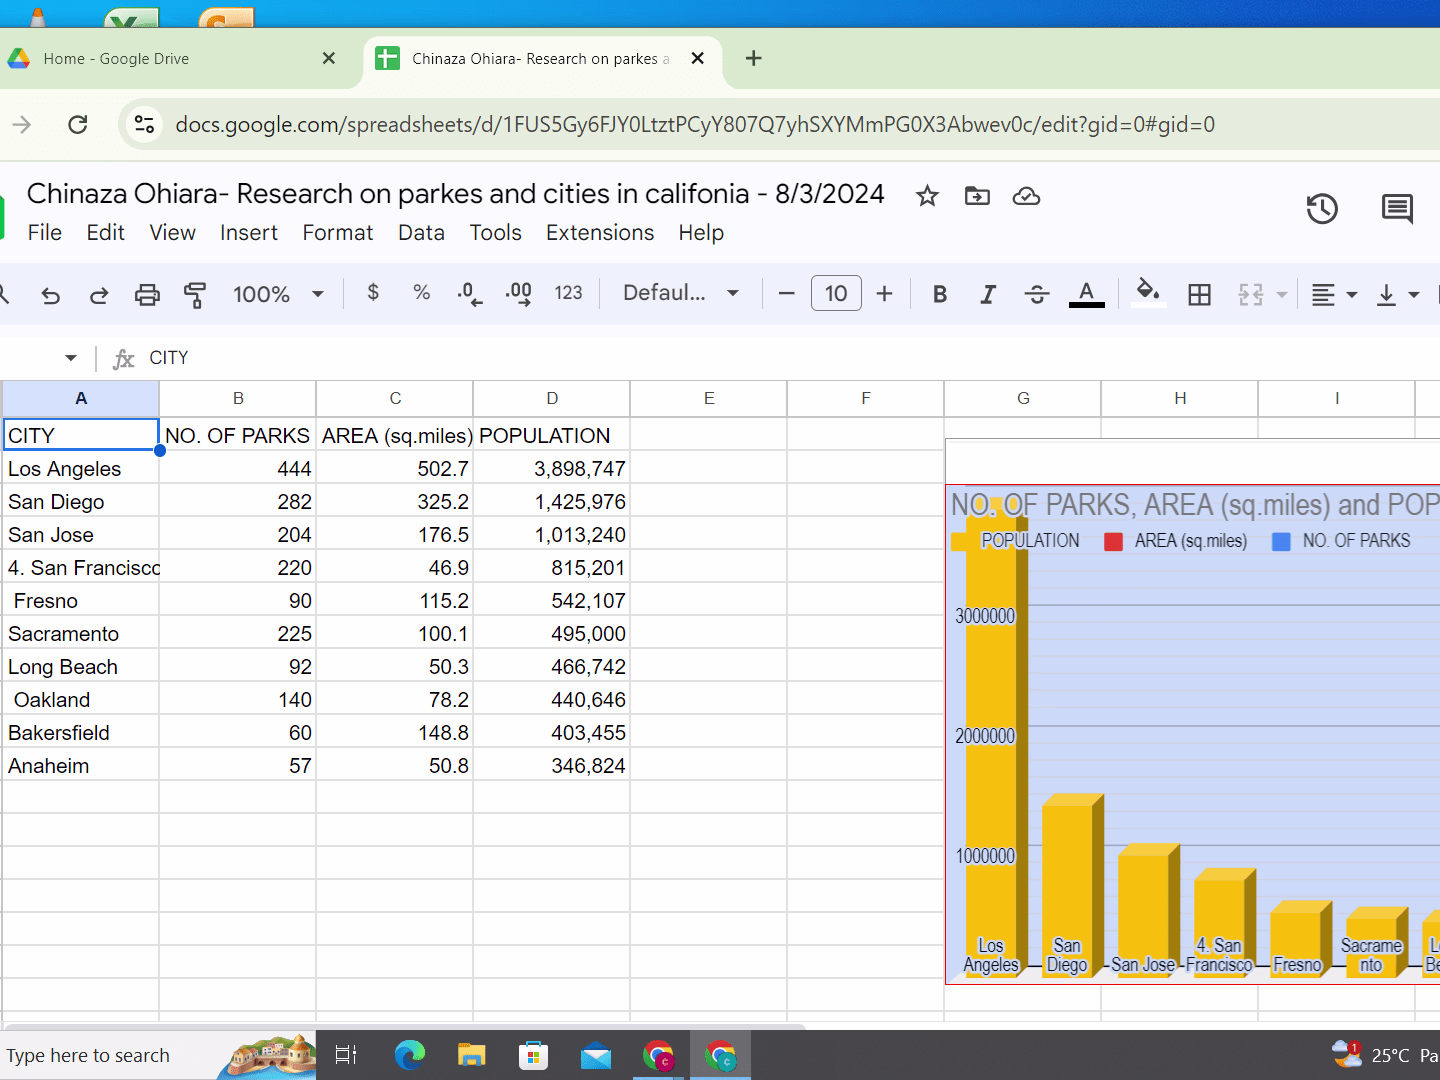Click the Move to folder icon
This screenshot has width=1440, height=1080.
click(977, 196)
